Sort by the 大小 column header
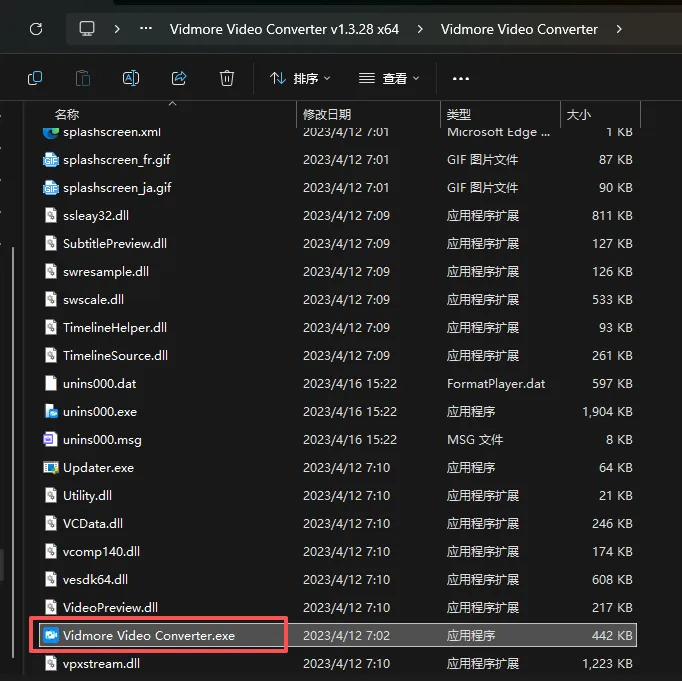Screen dimensions: 682x681 [x=578, y=114]
